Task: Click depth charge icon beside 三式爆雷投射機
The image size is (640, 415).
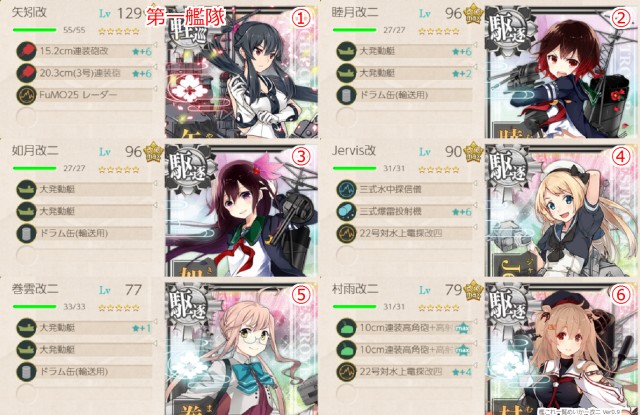Action: coord(347,211)
